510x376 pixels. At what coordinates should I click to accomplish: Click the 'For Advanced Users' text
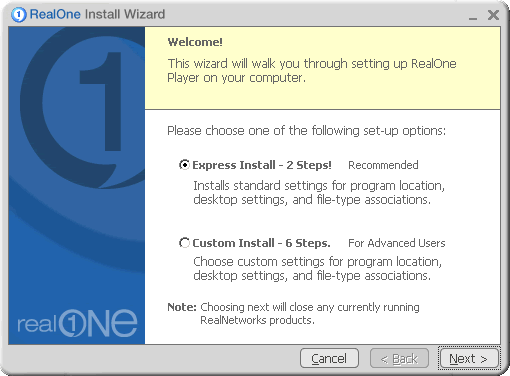397,243
